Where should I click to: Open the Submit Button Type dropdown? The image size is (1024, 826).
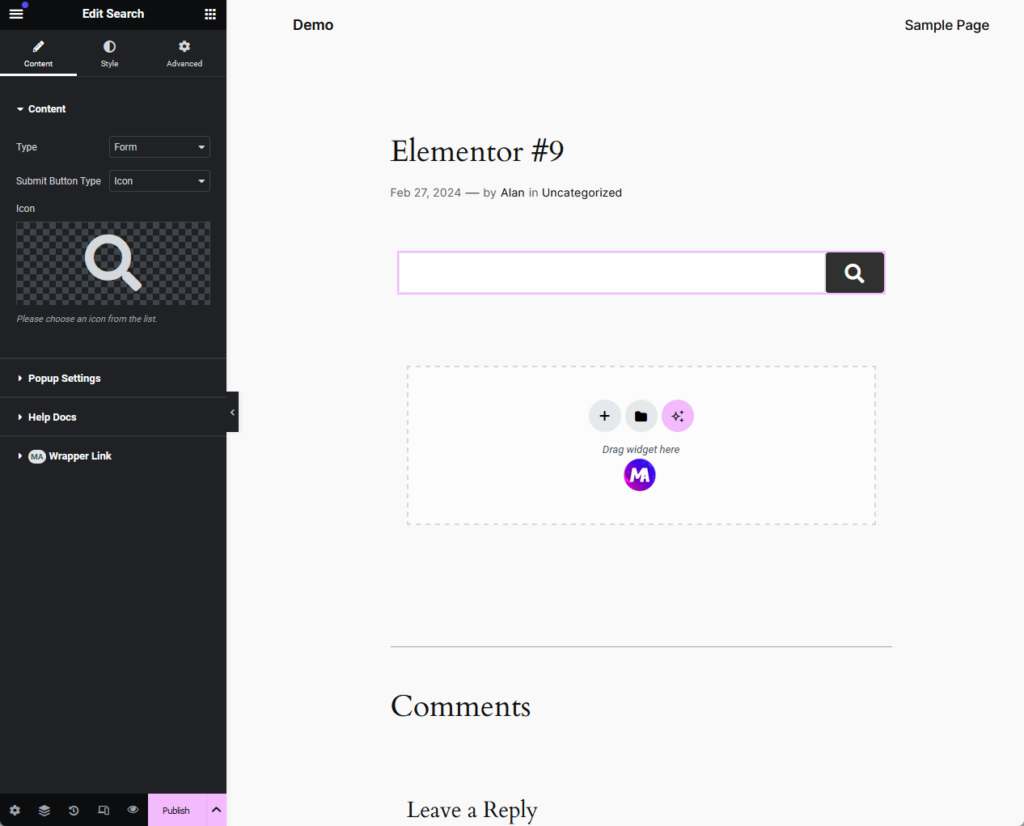tap(159, 181)
